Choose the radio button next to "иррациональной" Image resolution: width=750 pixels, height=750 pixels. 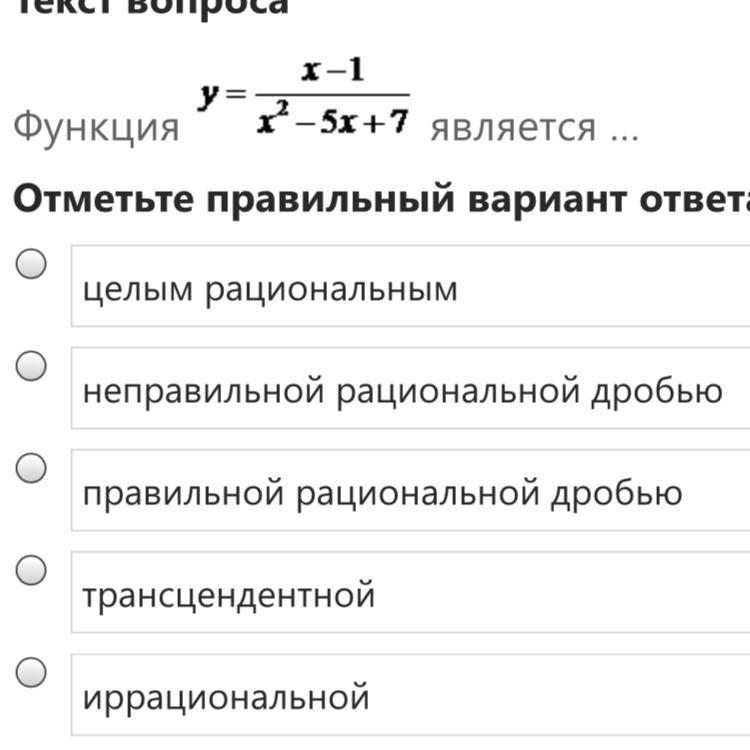coord(33,672)
